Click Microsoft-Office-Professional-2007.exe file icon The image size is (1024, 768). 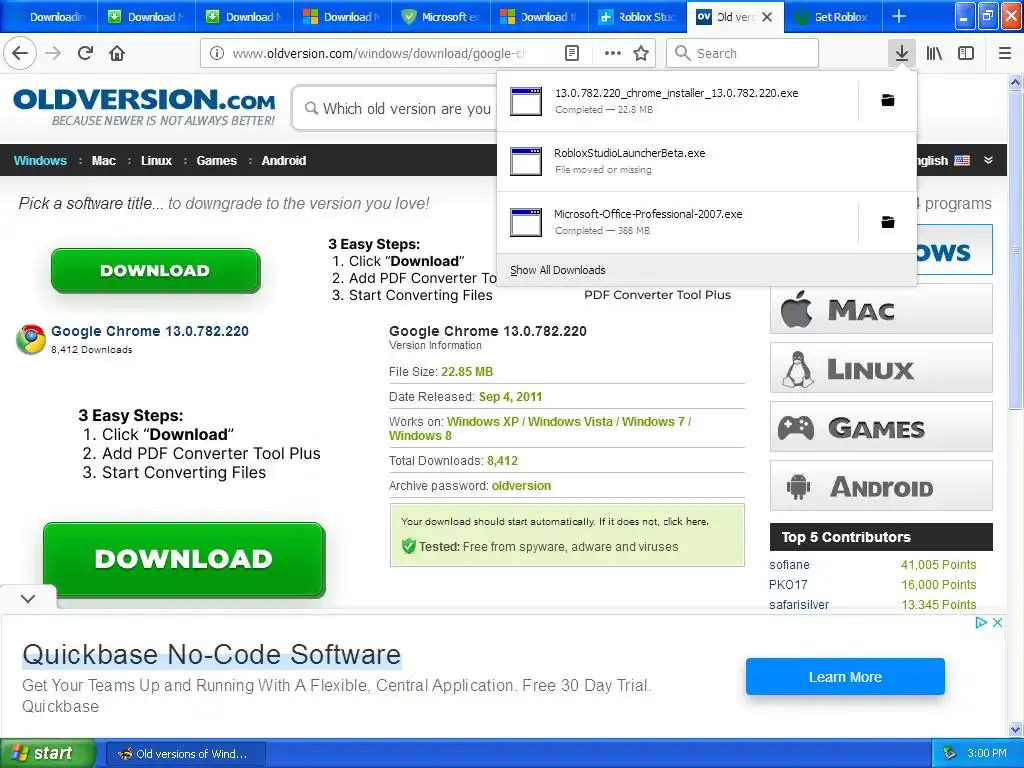click(526, 222)
